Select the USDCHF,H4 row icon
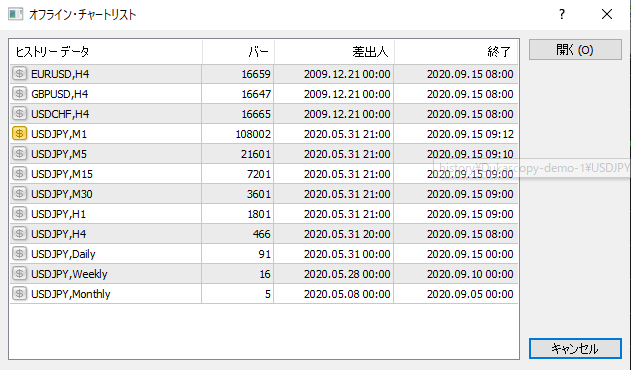The height and width of the screenshot is (370, 631). (x=19, y=114)
